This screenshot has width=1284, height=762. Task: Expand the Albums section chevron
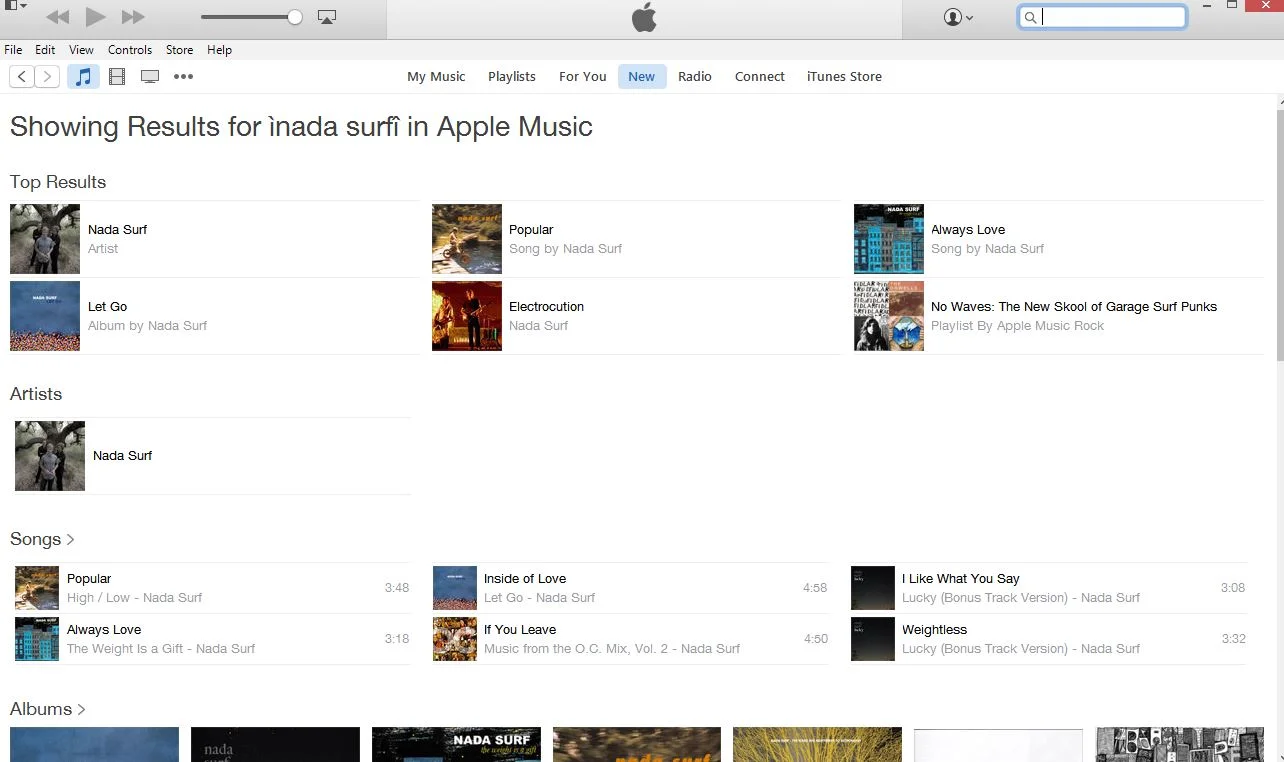pyautogui.click(x=81, y=710)
